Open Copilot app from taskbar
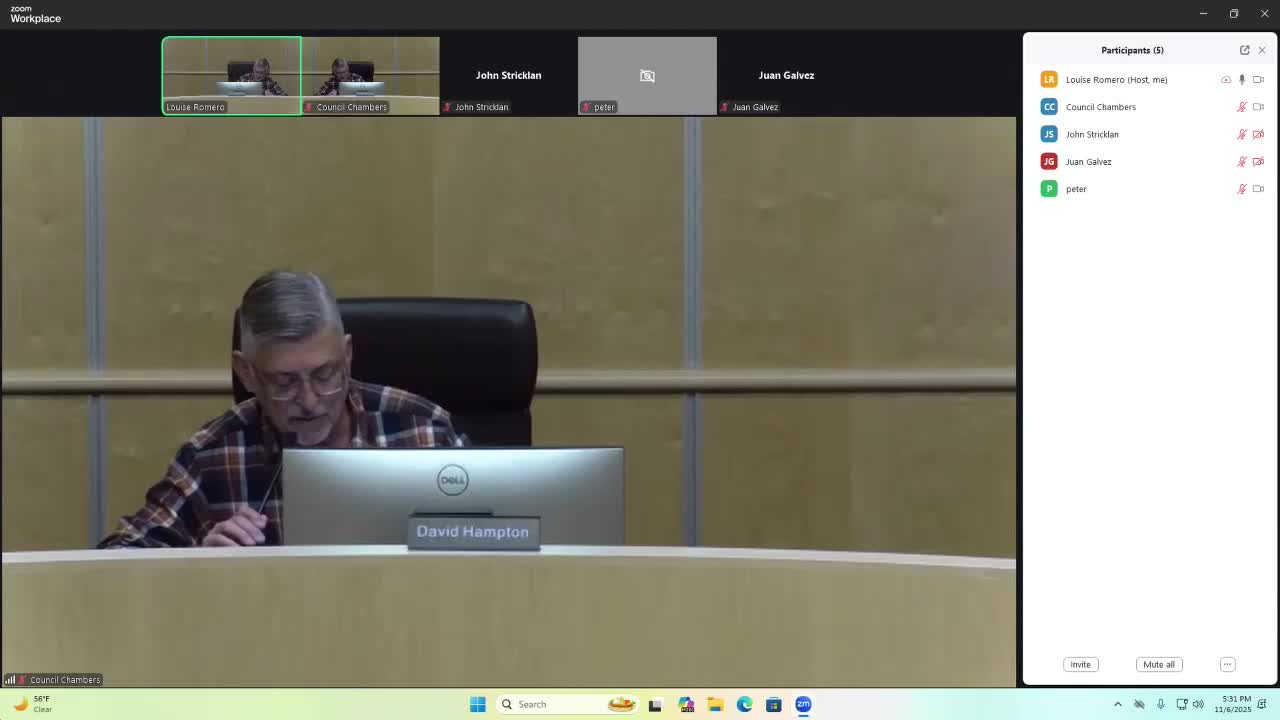This screenshot has height=720, width=1280. 686,704
